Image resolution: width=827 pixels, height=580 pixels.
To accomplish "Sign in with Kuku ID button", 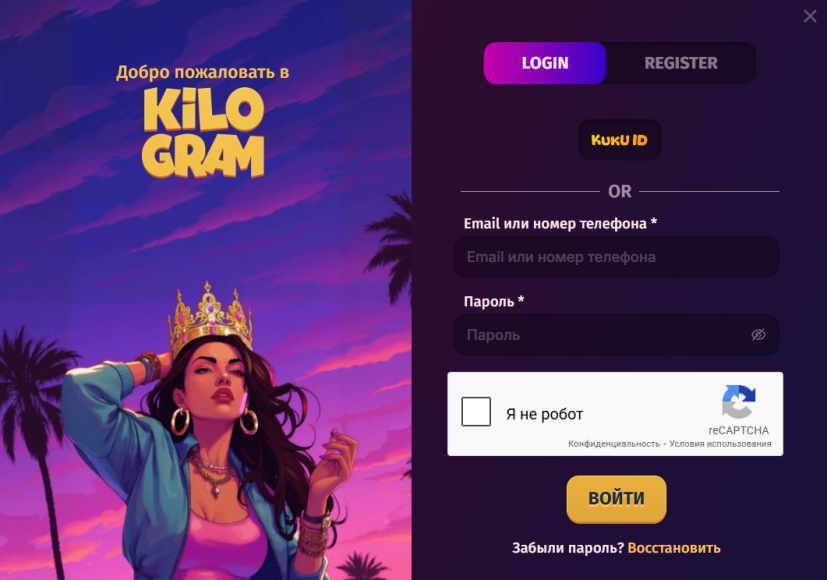I will 619,140.
